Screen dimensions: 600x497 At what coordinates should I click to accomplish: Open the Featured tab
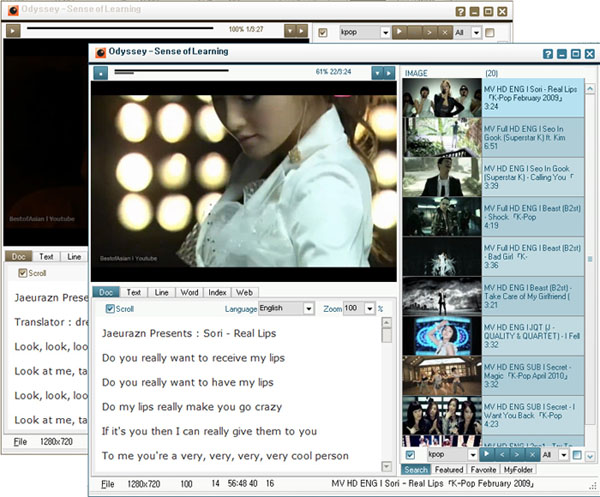click(449, 469)
